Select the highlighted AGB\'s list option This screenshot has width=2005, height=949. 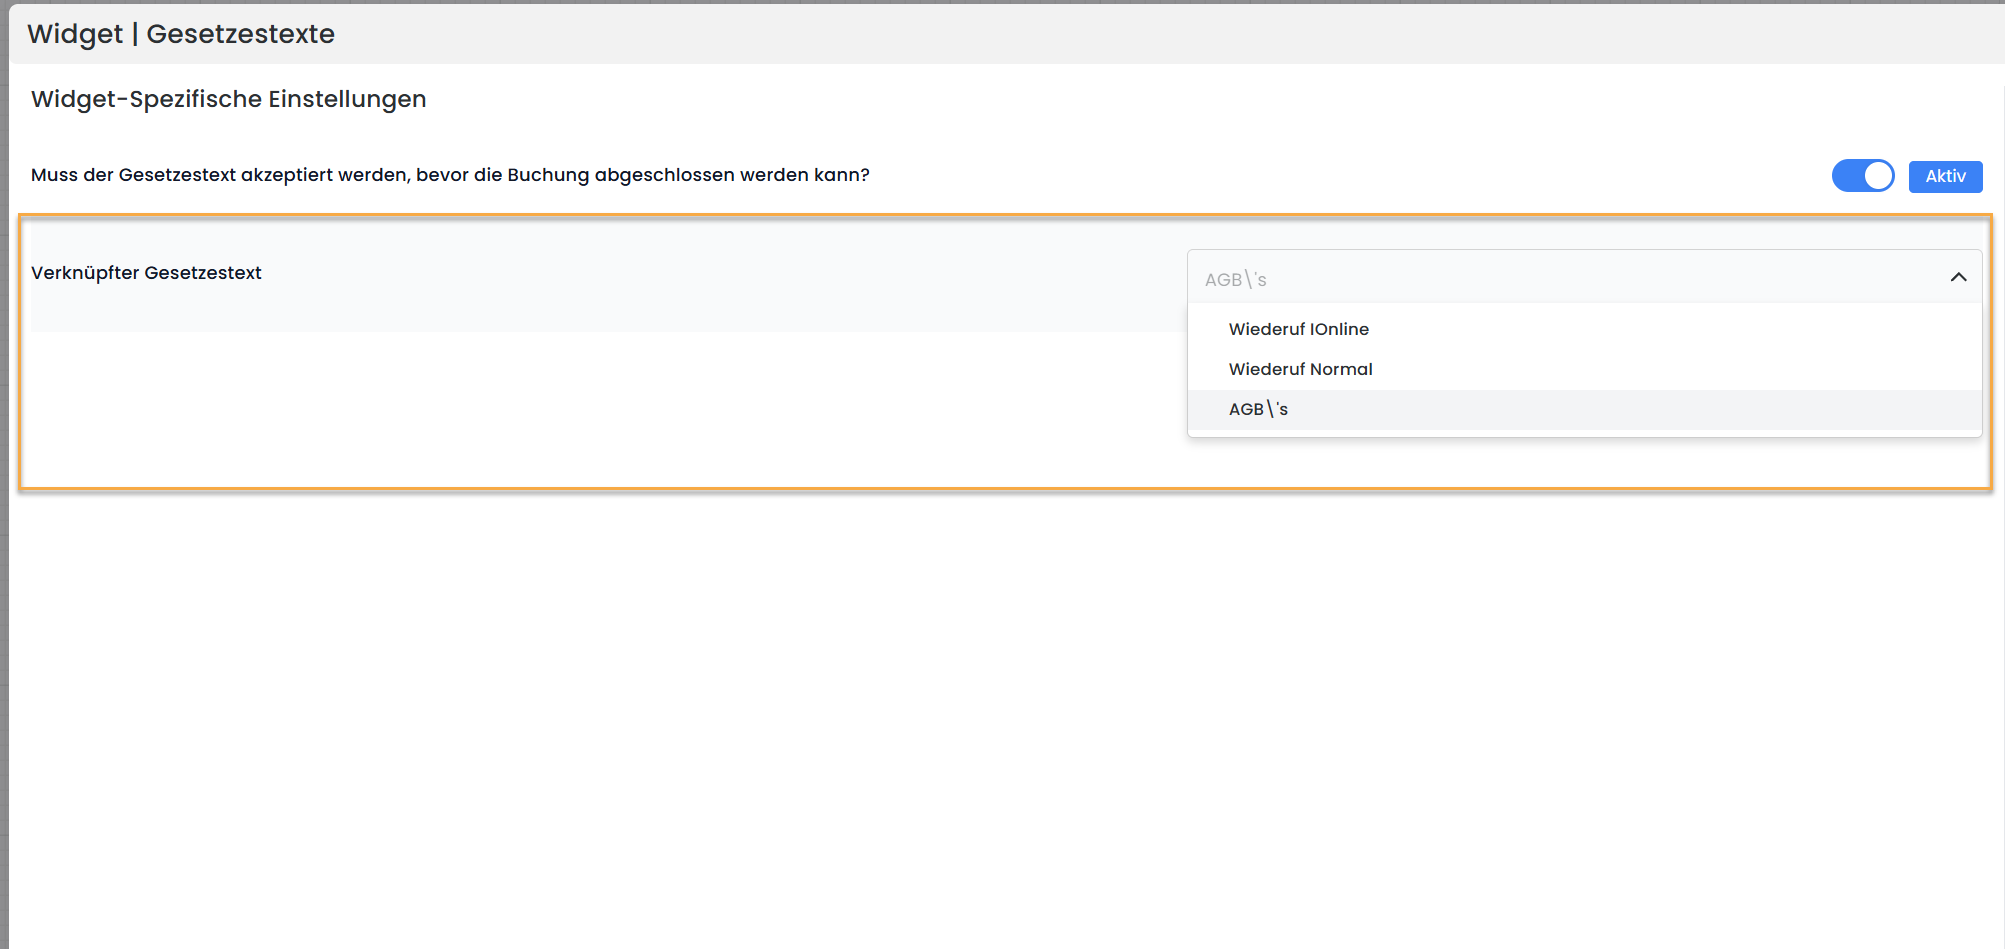1258,409
